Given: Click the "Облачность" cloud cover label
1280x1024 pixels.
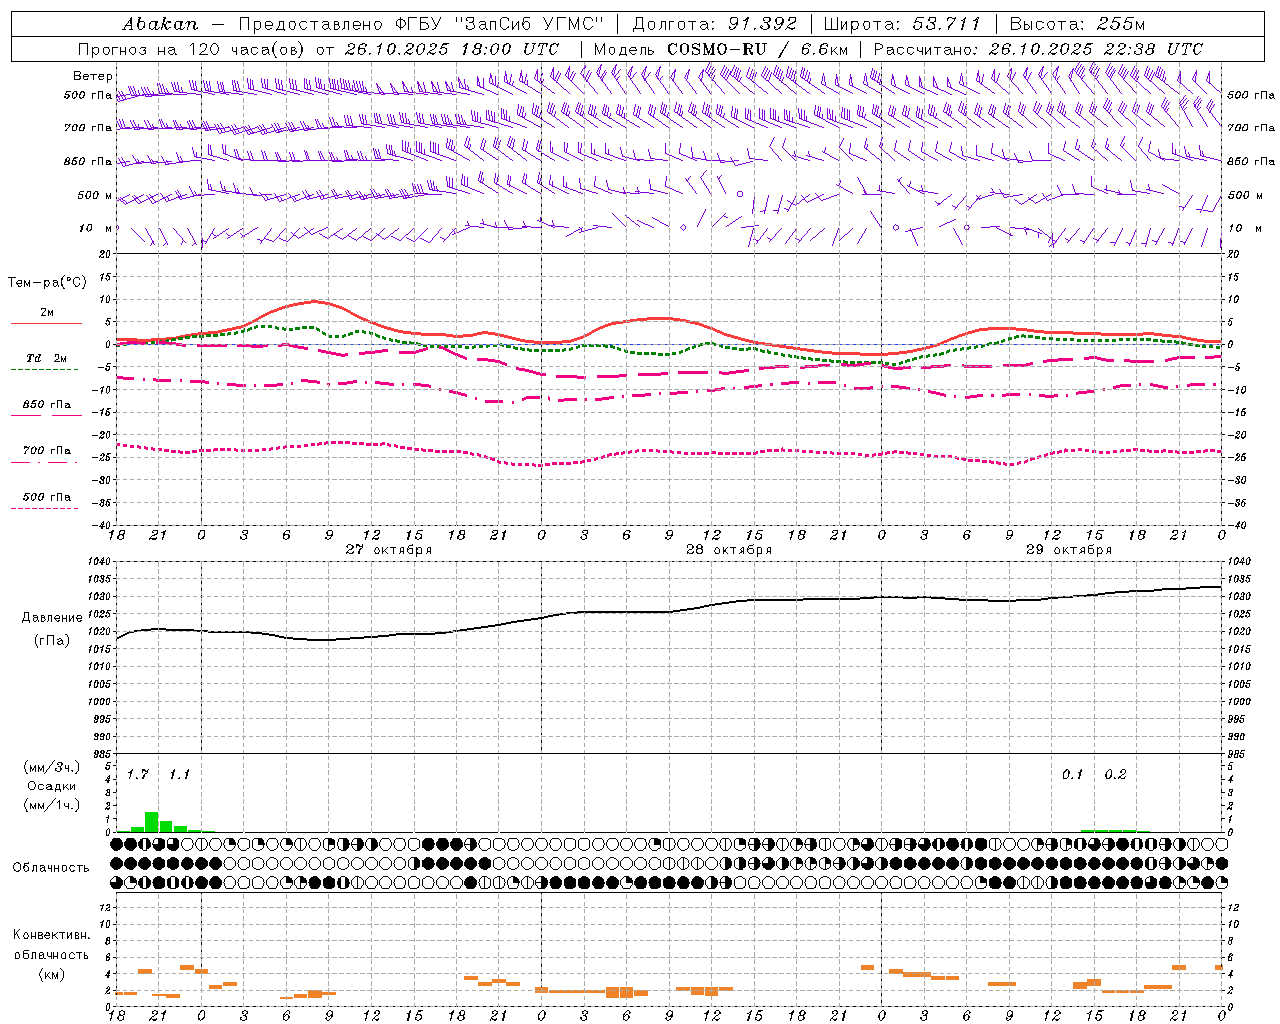Looking at the screenshot, I should coord(51,868).
